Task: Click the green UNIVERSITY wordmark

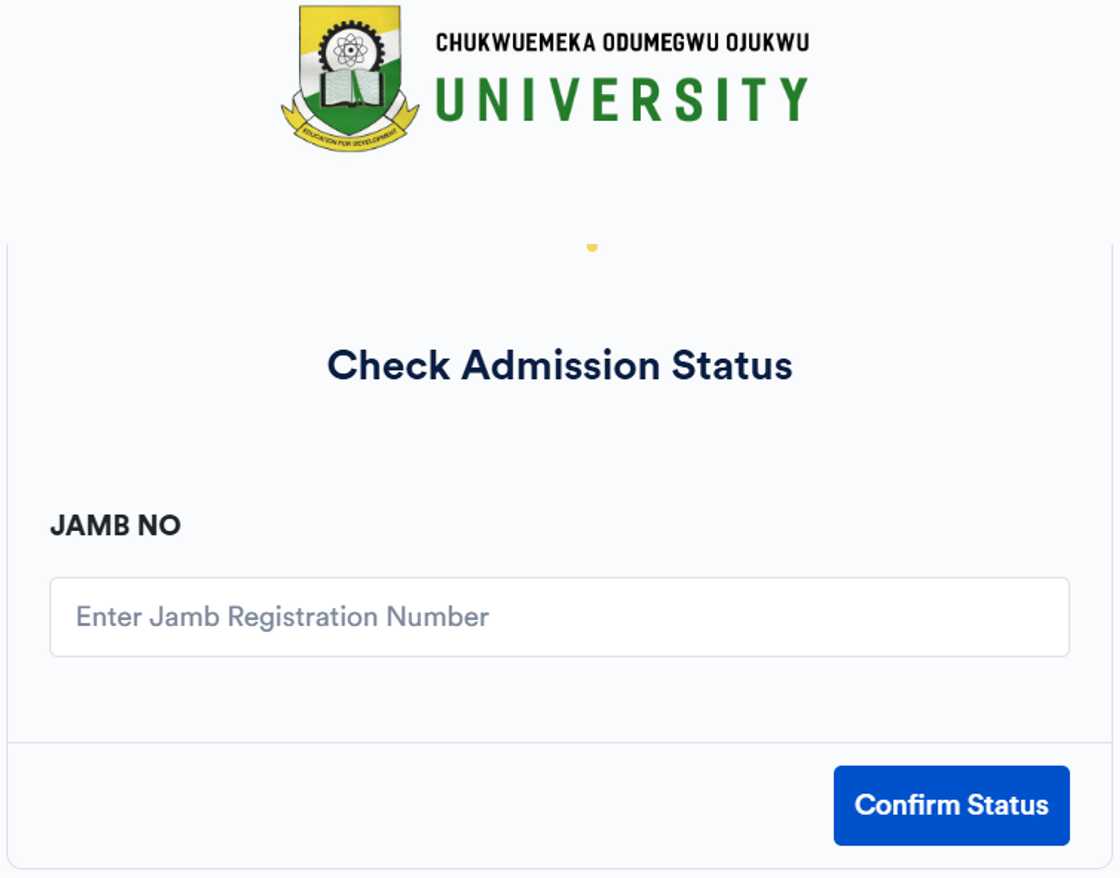Action: [x=621, y=100]
